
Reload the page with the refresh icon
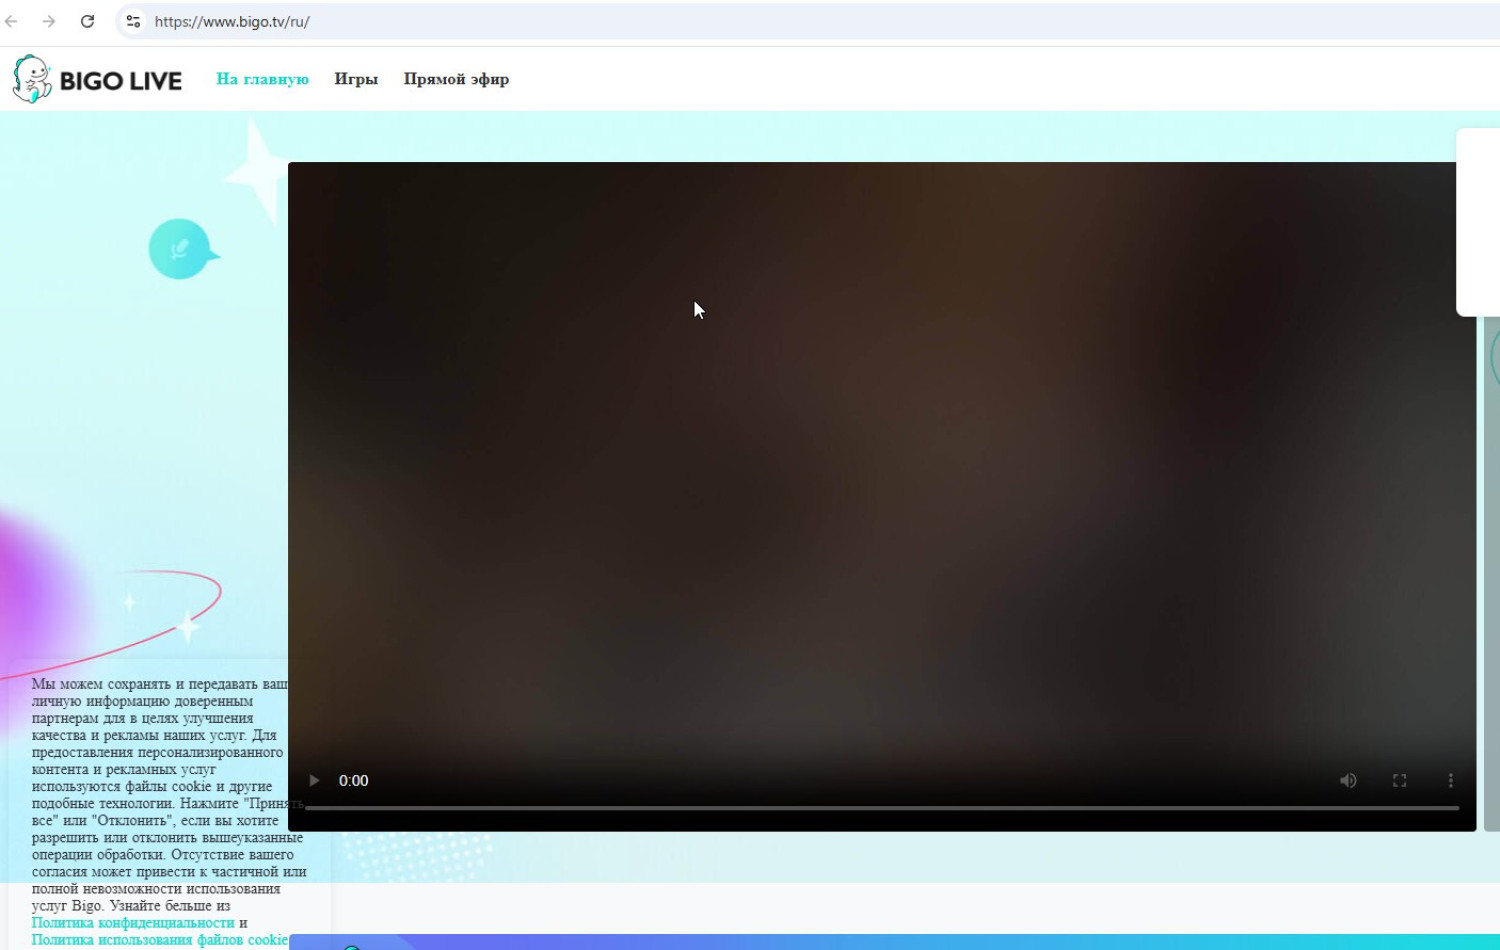click(88, 21)
